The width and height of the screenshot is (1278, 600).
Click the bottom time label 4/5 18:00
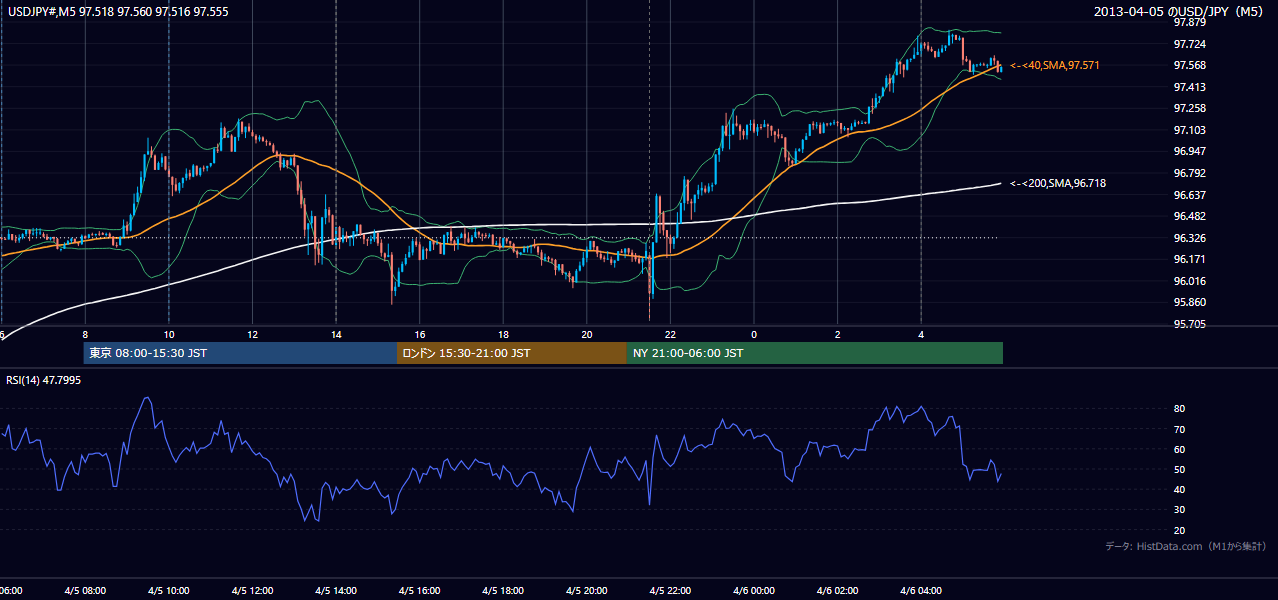coord(503,591)
